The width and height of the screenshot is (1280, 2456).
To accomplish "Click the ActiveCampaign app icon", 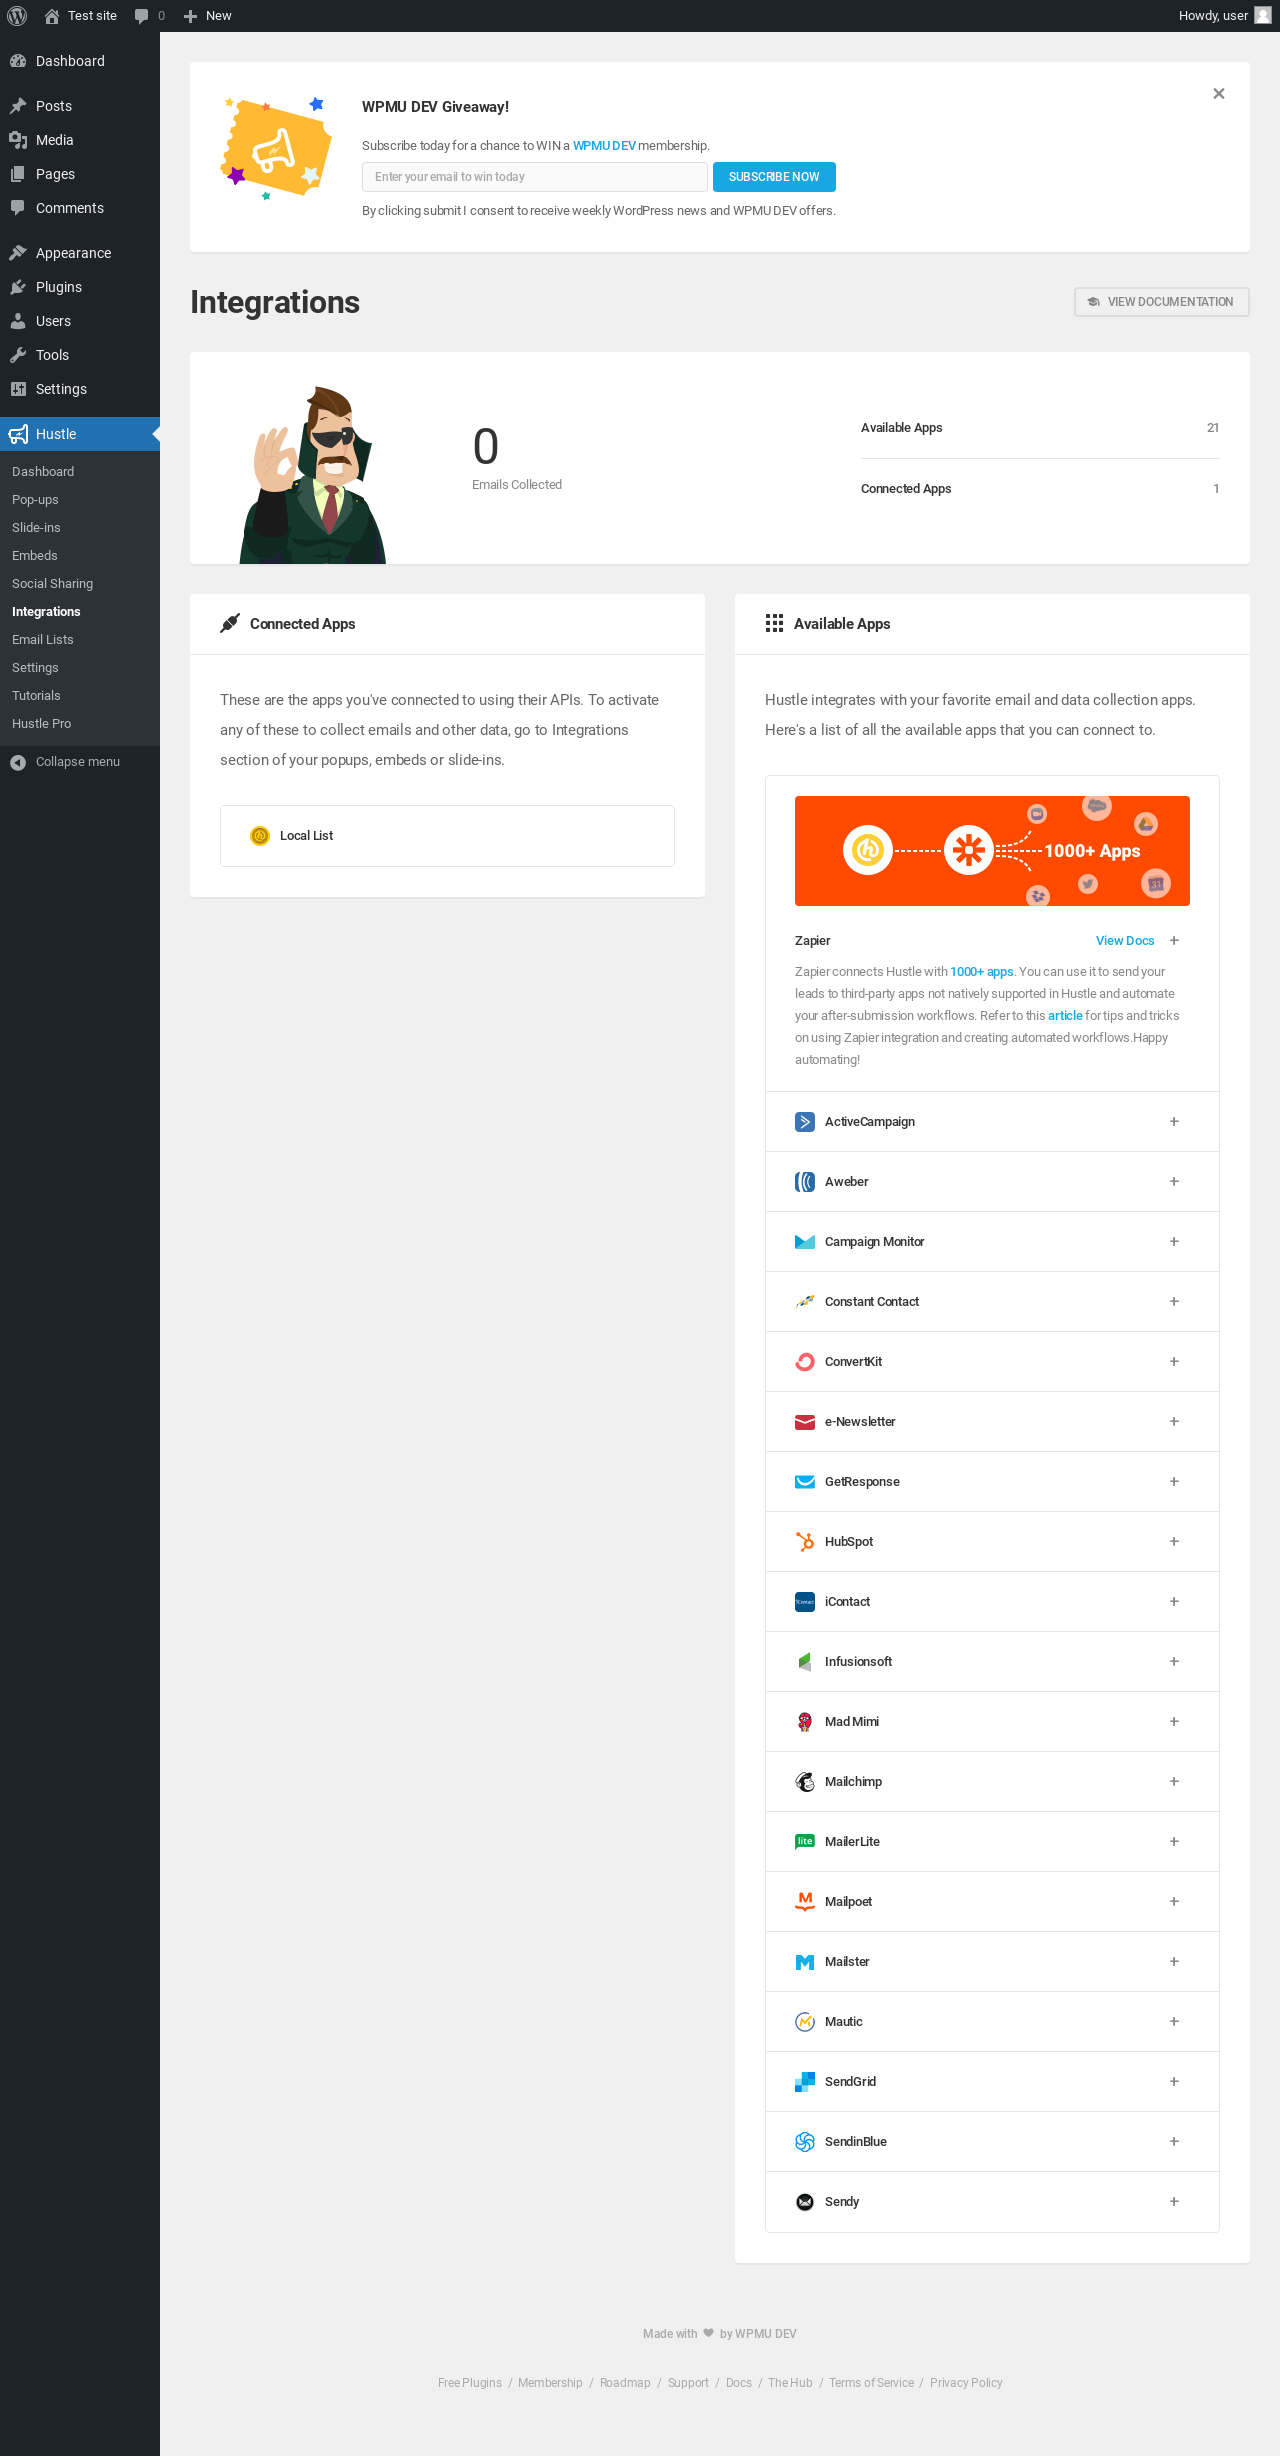I will (805, 1122).
